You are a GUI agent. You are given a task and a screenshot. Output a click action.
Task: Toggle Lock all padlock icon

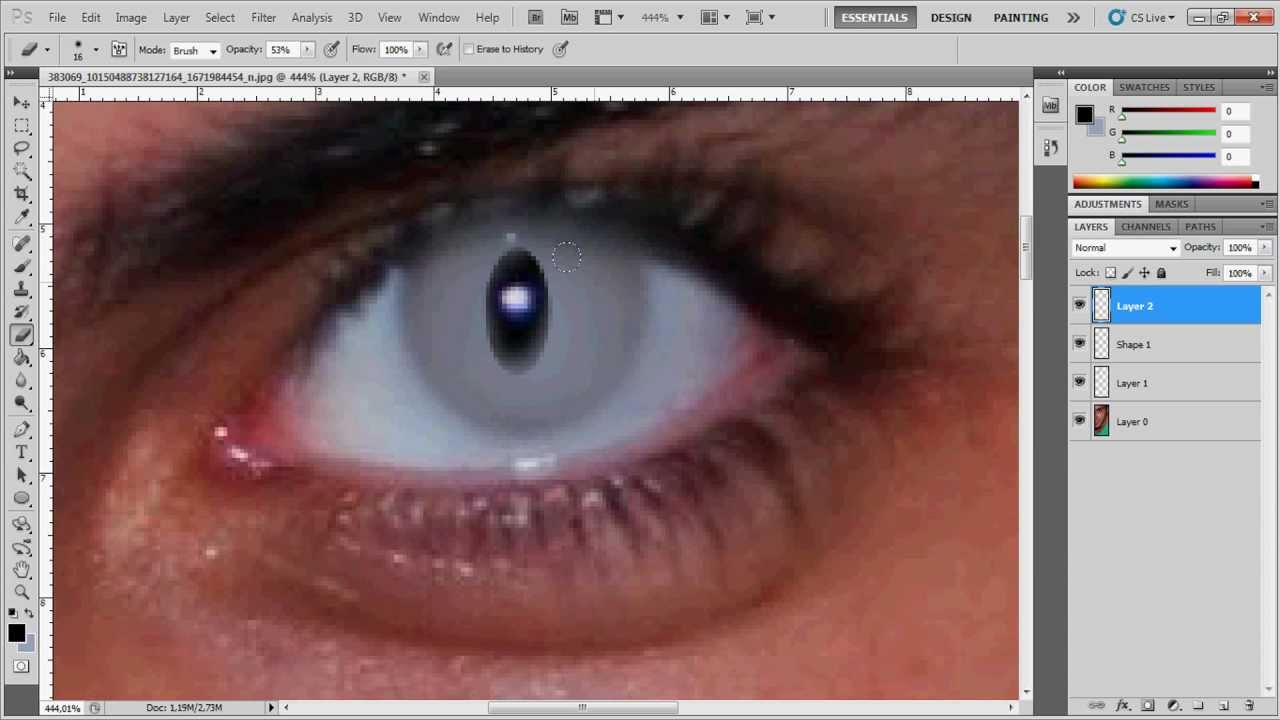coord(1161,273)
